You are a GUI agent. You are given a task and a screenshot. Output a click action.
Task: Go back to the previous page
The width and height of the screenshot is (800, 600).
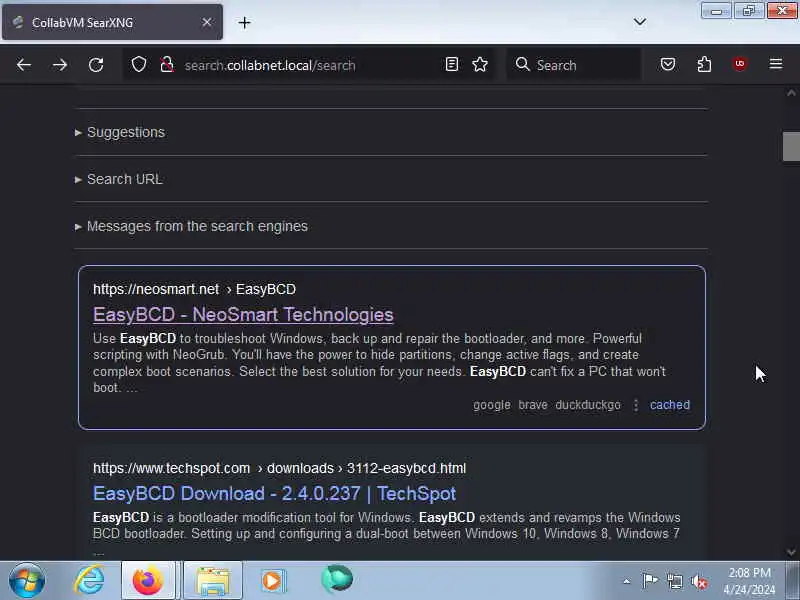(23, 65)
